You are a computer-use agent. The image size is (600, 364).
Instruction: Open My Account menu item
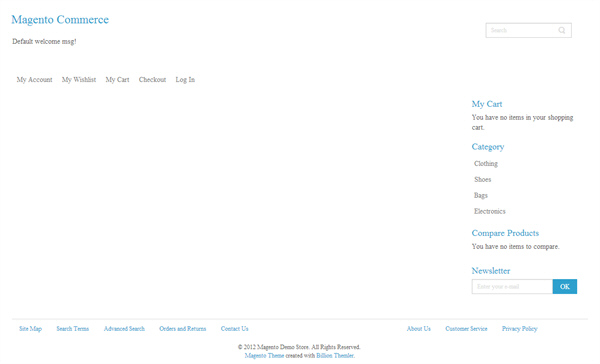click(x=34, y=80)
